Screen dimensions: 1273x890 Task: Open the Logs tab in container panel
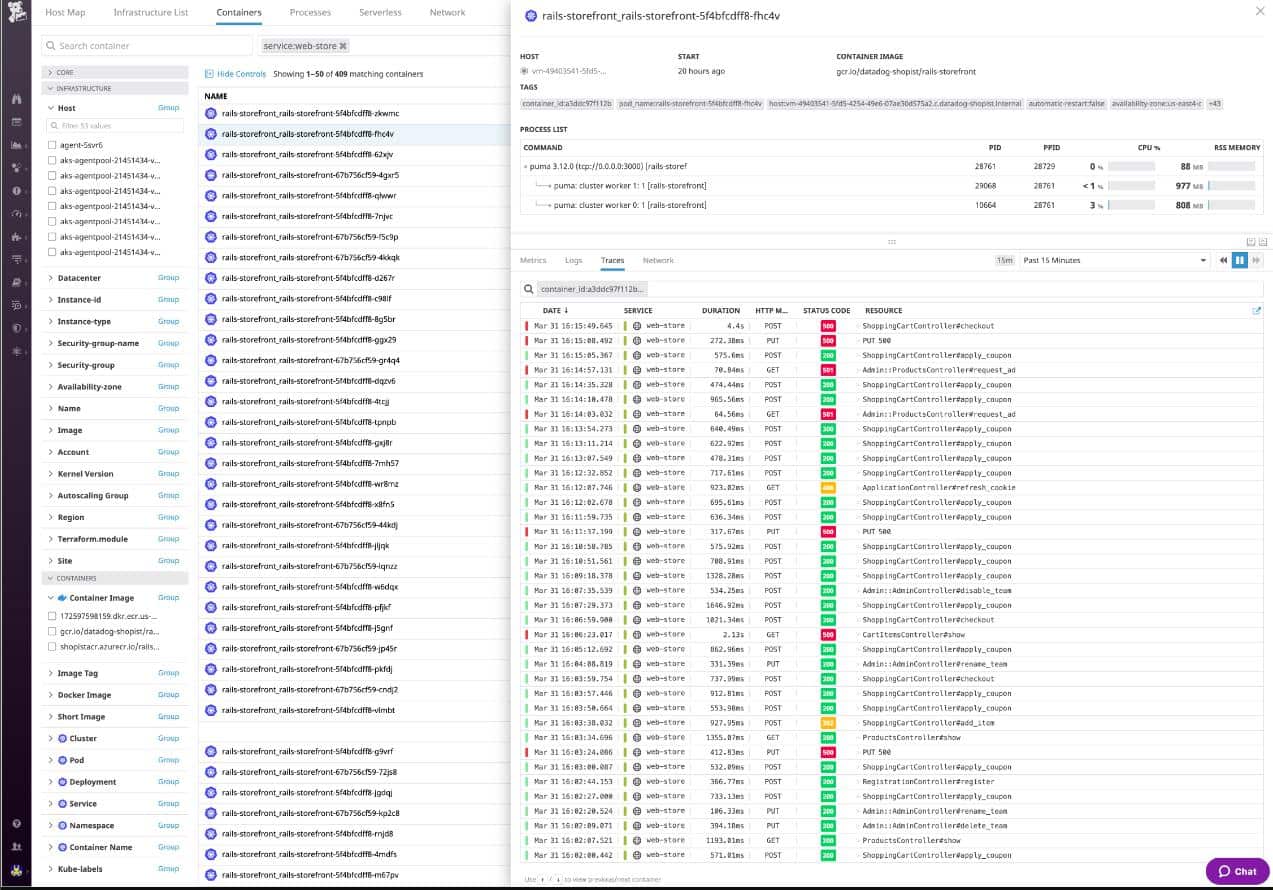(x=573, y=260)
